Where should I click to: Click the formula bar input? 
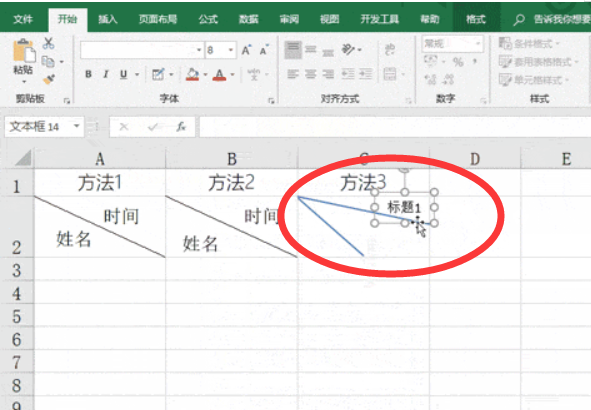pyautogui.click(x=395, y=127)
